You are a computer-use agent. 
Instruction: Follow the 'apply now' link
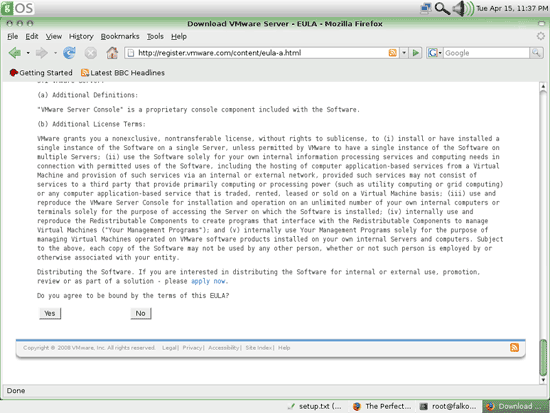208,281
